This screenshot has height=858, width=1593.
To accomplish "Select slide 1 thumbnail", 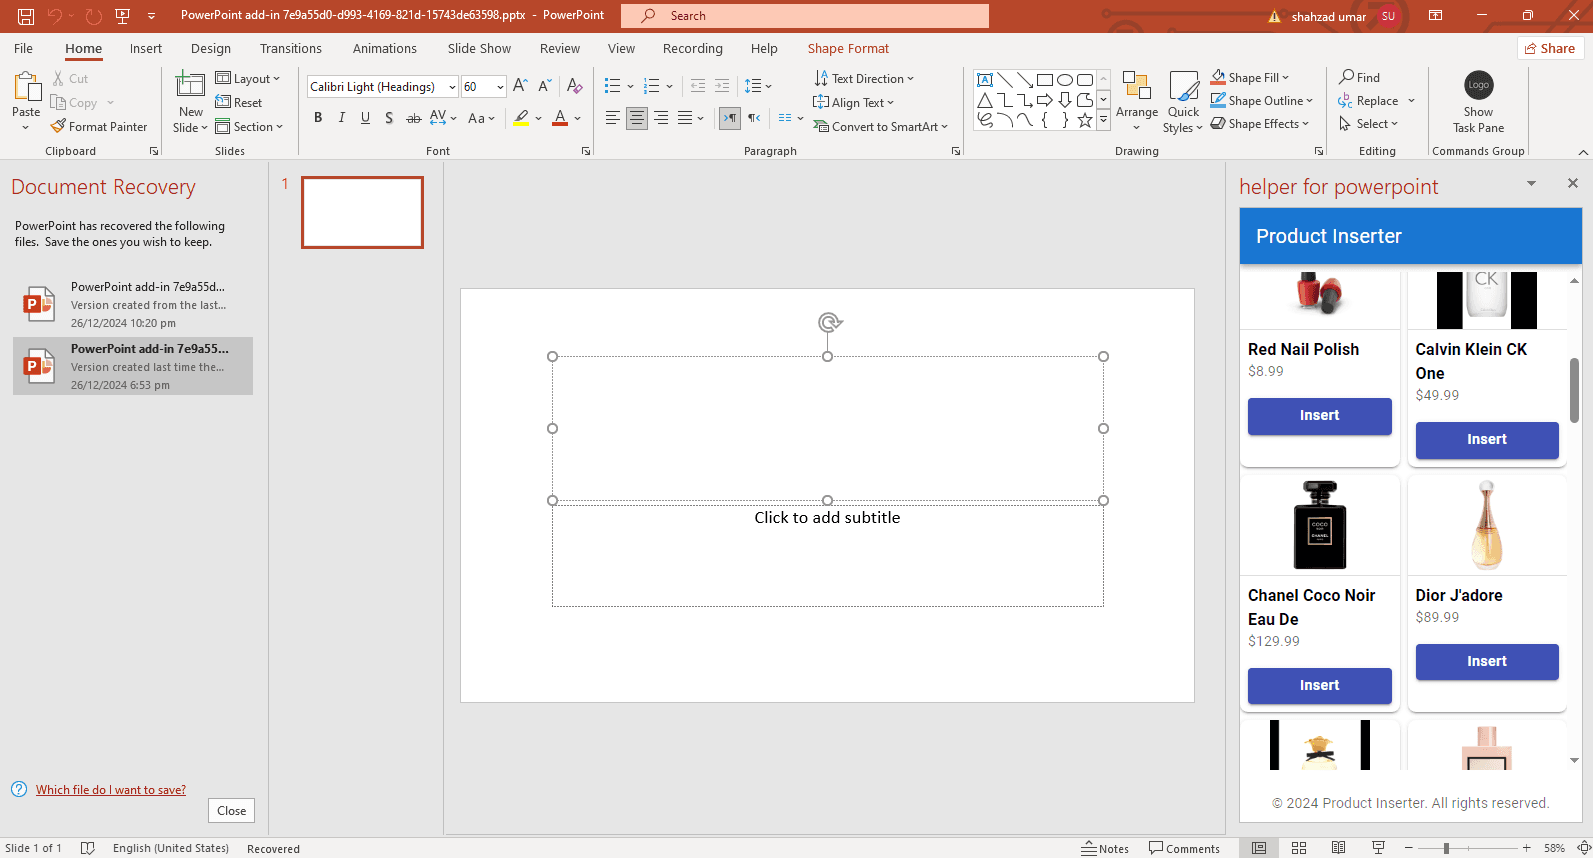I will [362, 212].
